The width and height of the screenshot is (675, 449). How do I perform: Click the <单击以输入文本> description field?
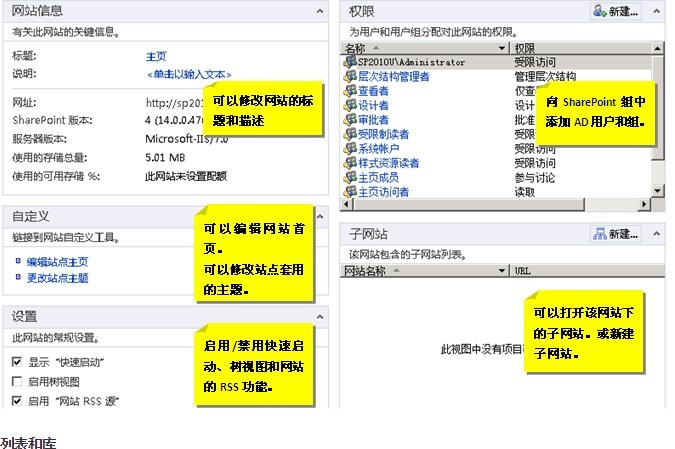(x=190, y=74)
